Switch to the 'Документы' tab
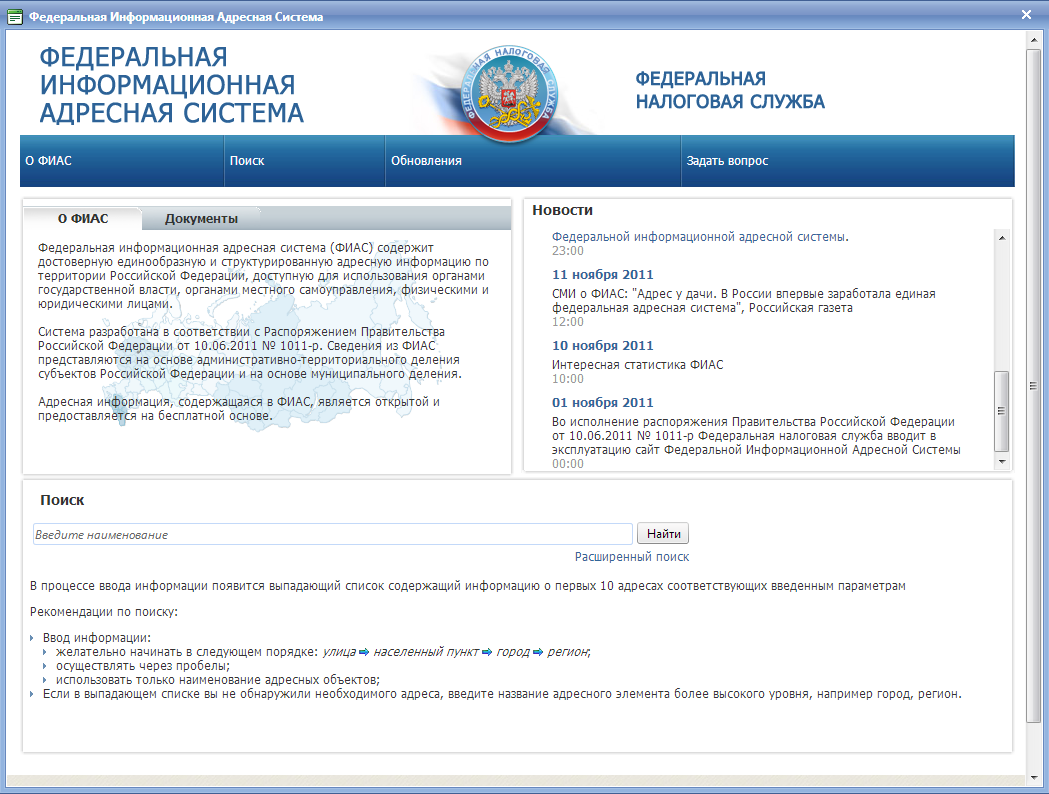This screenshot has width=1049, height=794. coord(201,219)
